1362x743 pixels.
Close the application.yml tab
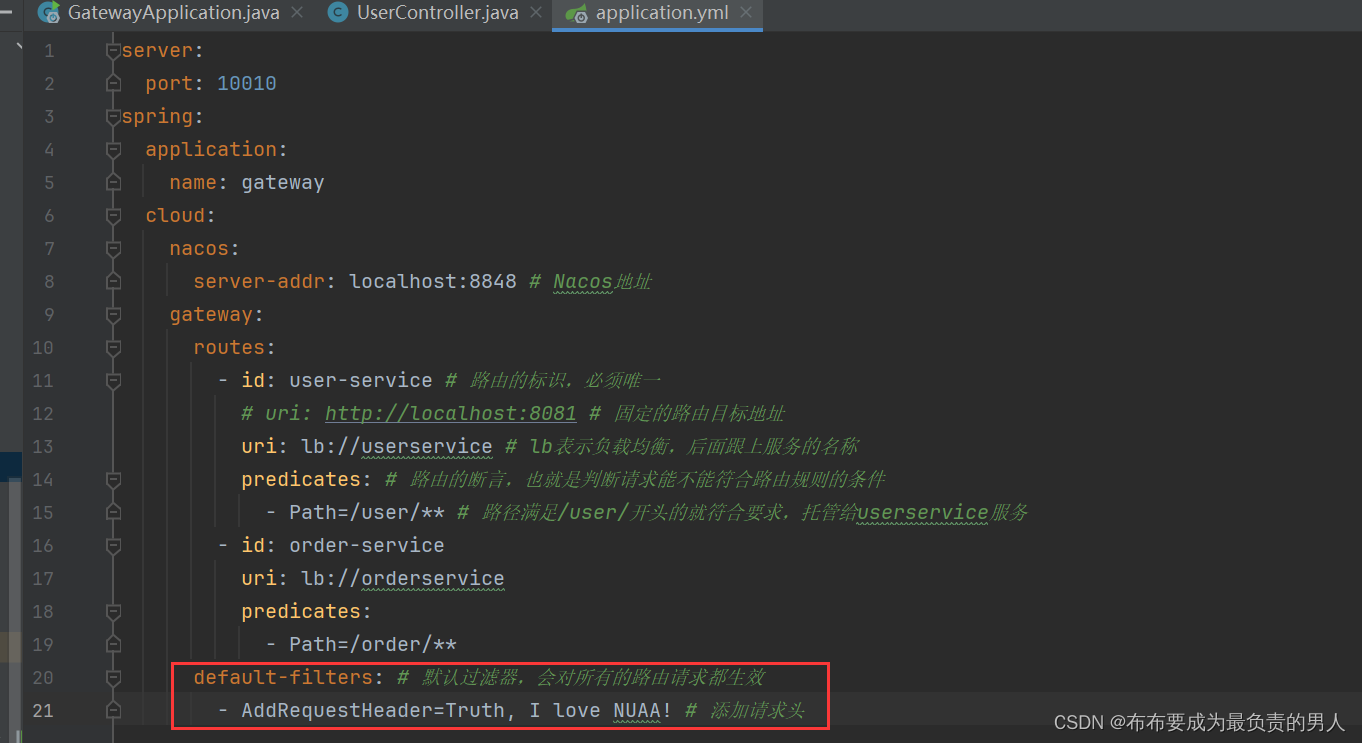pos(746,14)
